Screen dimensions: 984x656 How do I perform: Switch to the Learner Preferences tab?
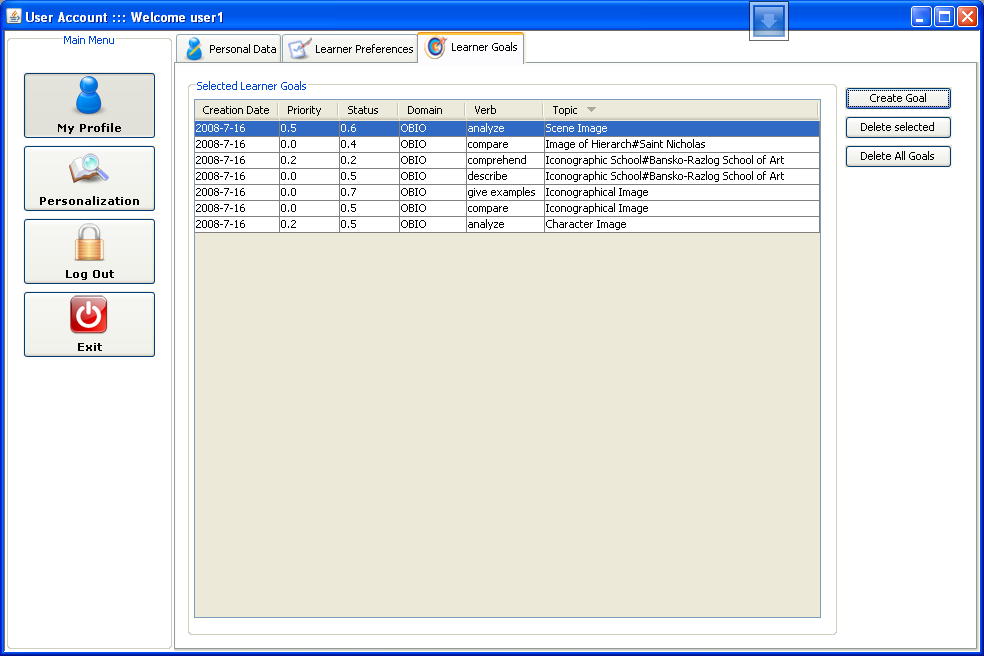(350, 49)
